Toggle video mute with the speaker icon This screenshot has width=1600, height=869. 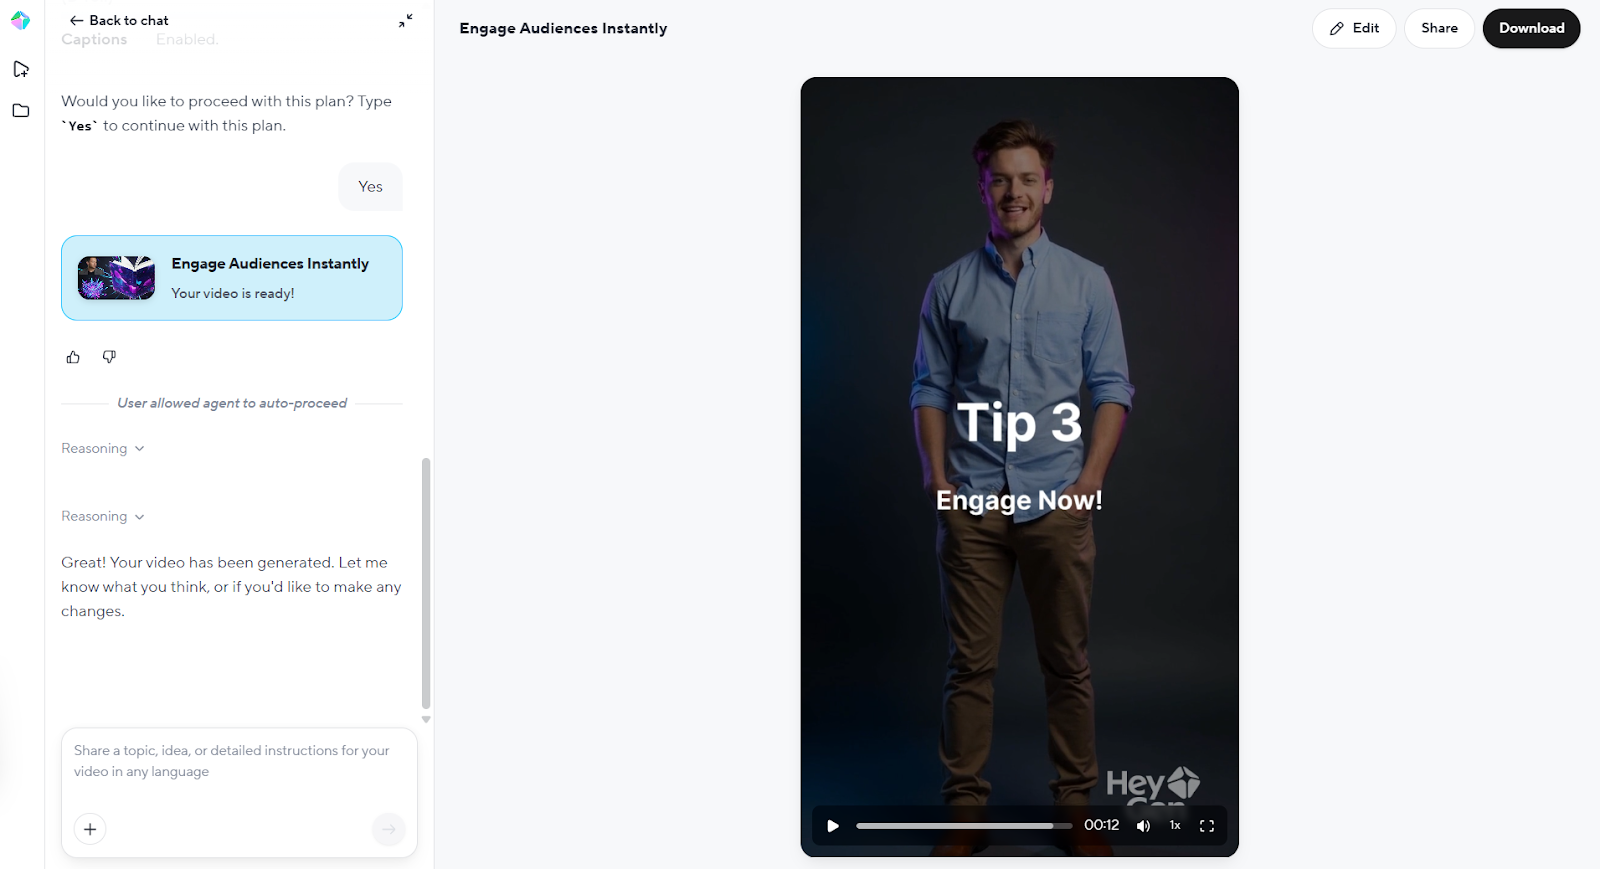tap(1143, 826)
